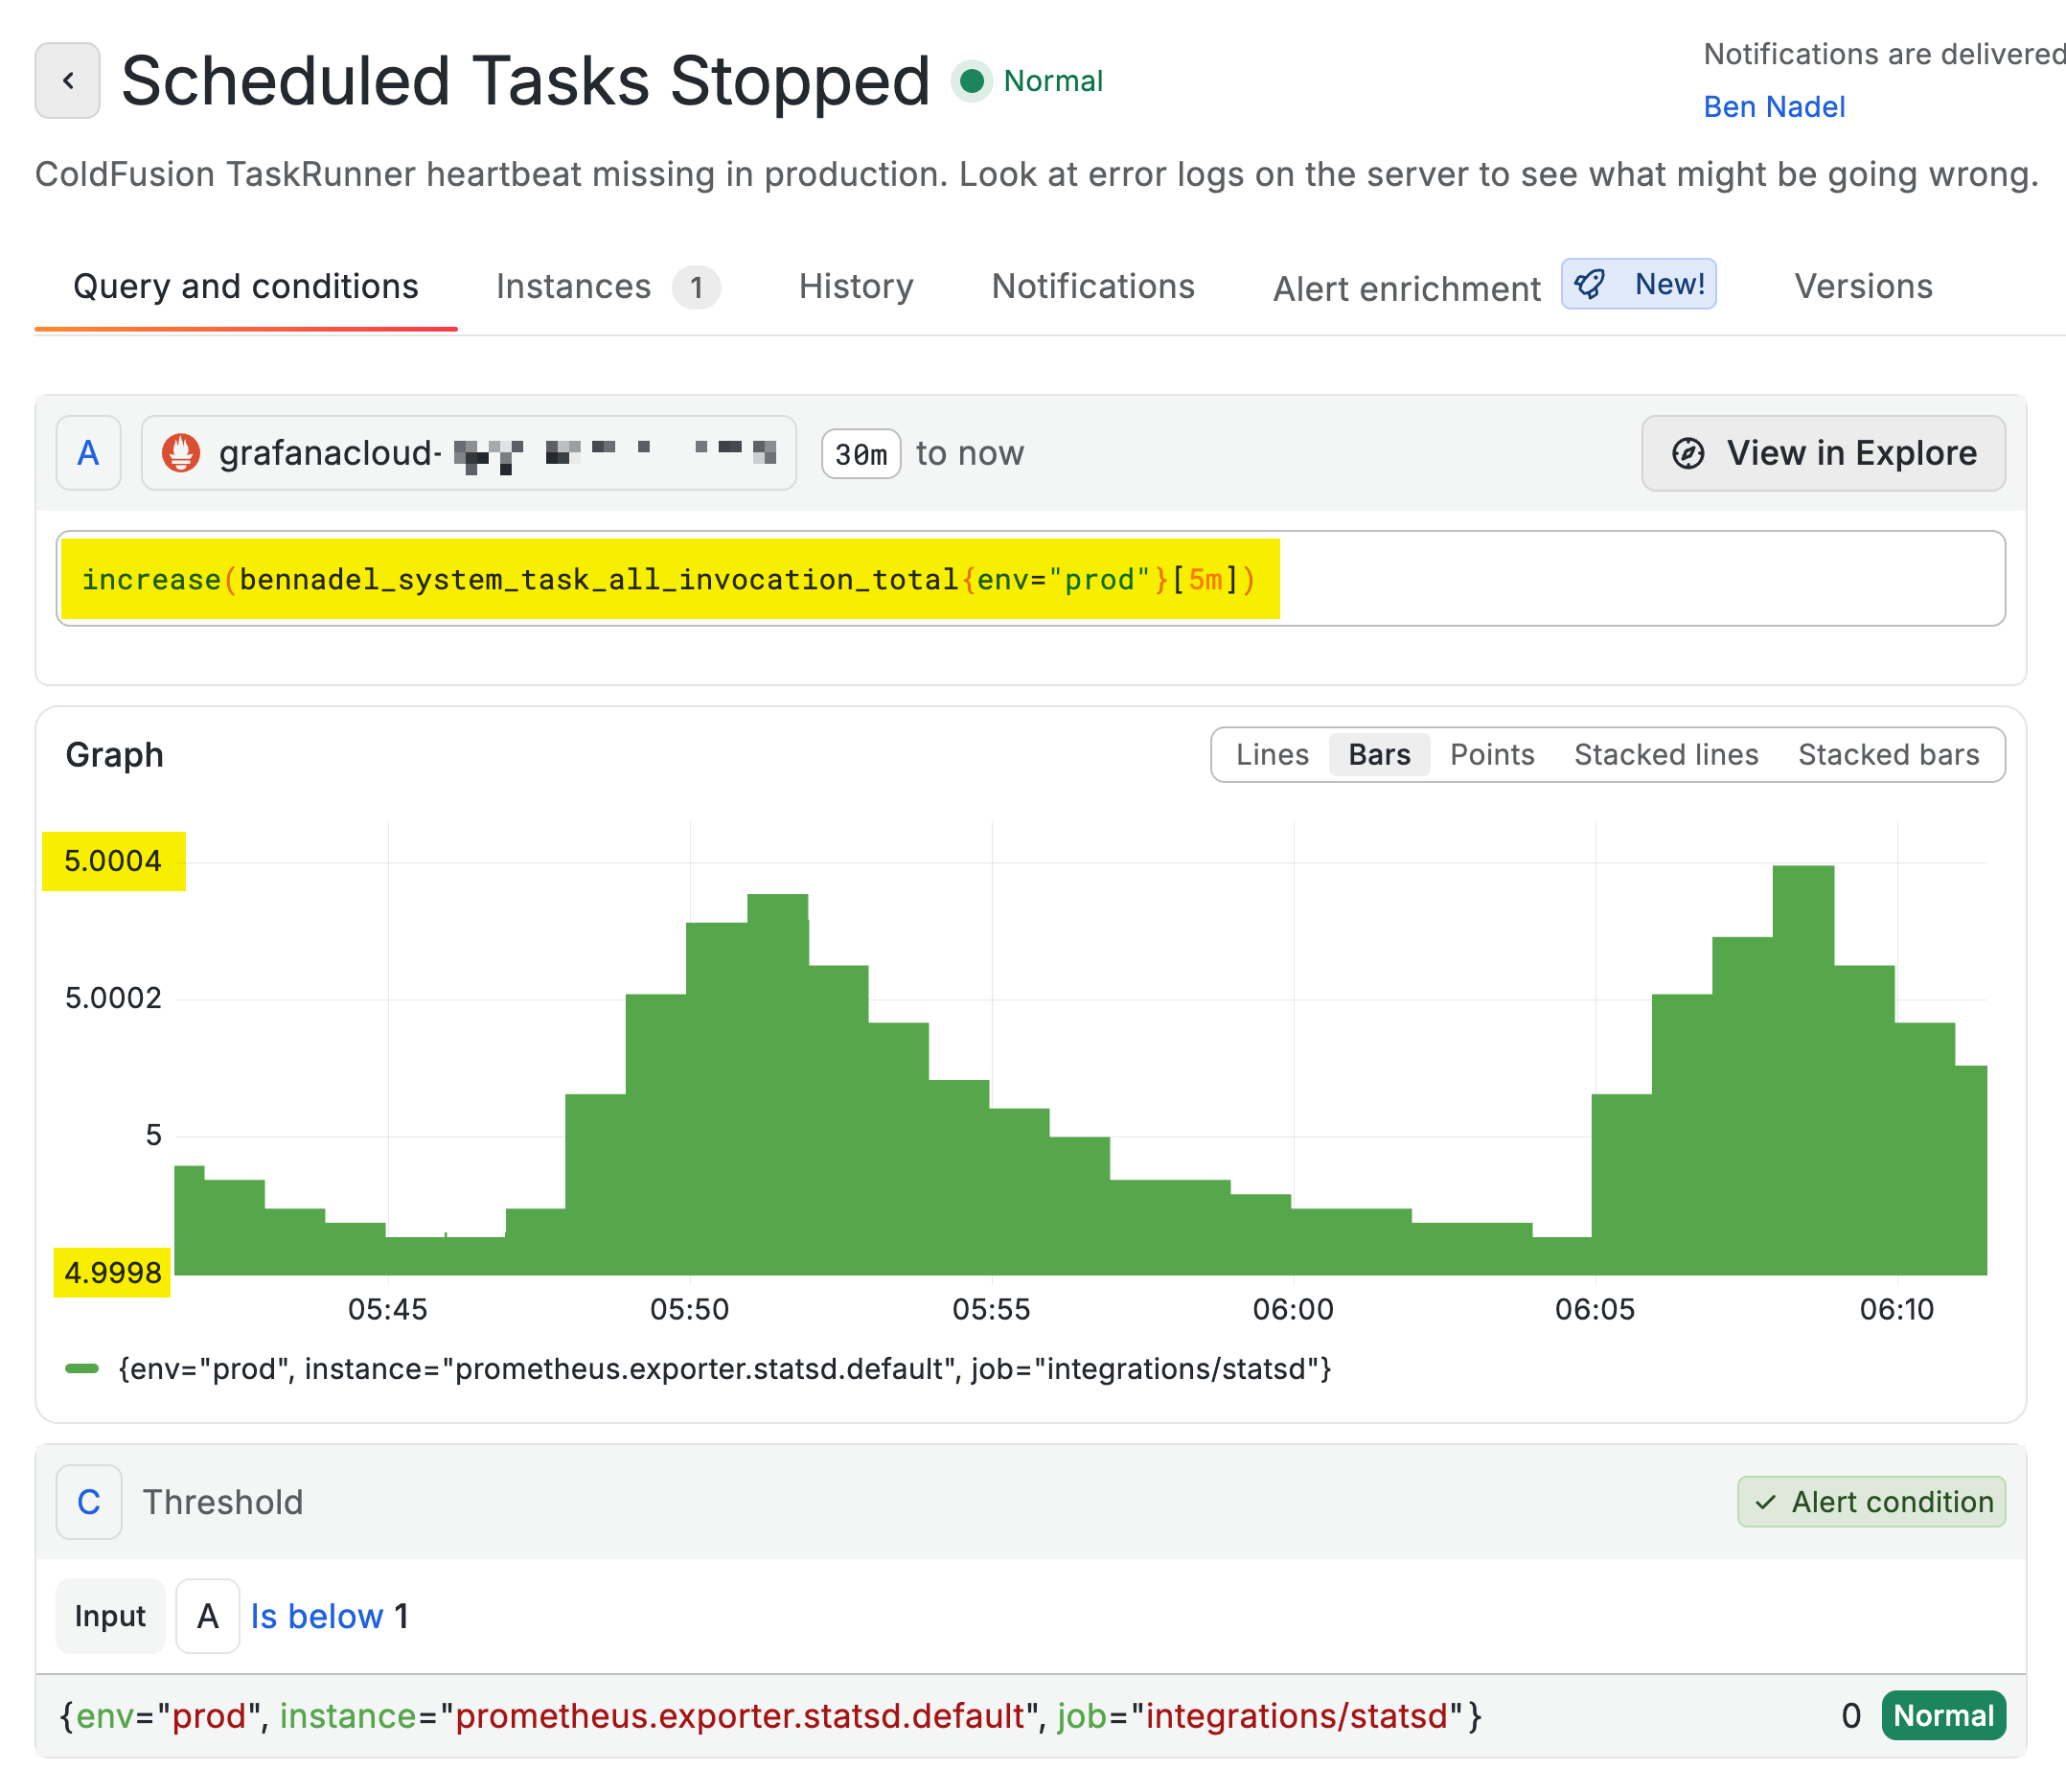Click the 30m time range badge
This screenshot has height=1792, width=2066.
pos(861,454)
